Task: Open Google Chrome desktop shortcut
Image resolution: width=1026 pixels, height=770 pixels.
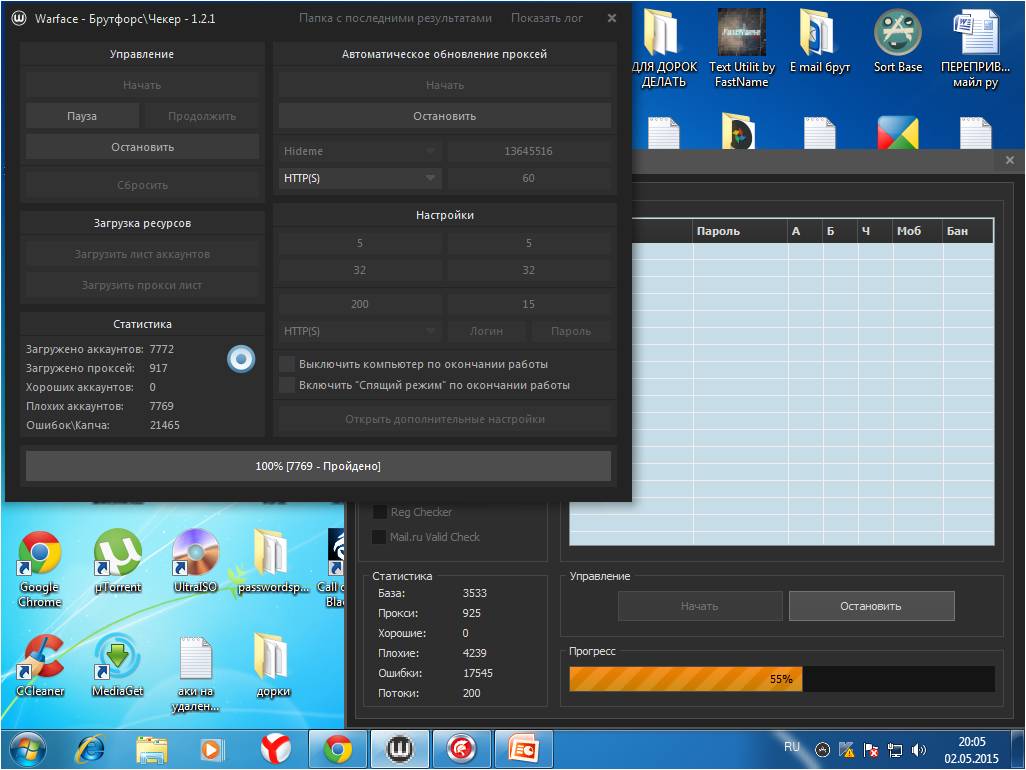Action: coord(39,569)
